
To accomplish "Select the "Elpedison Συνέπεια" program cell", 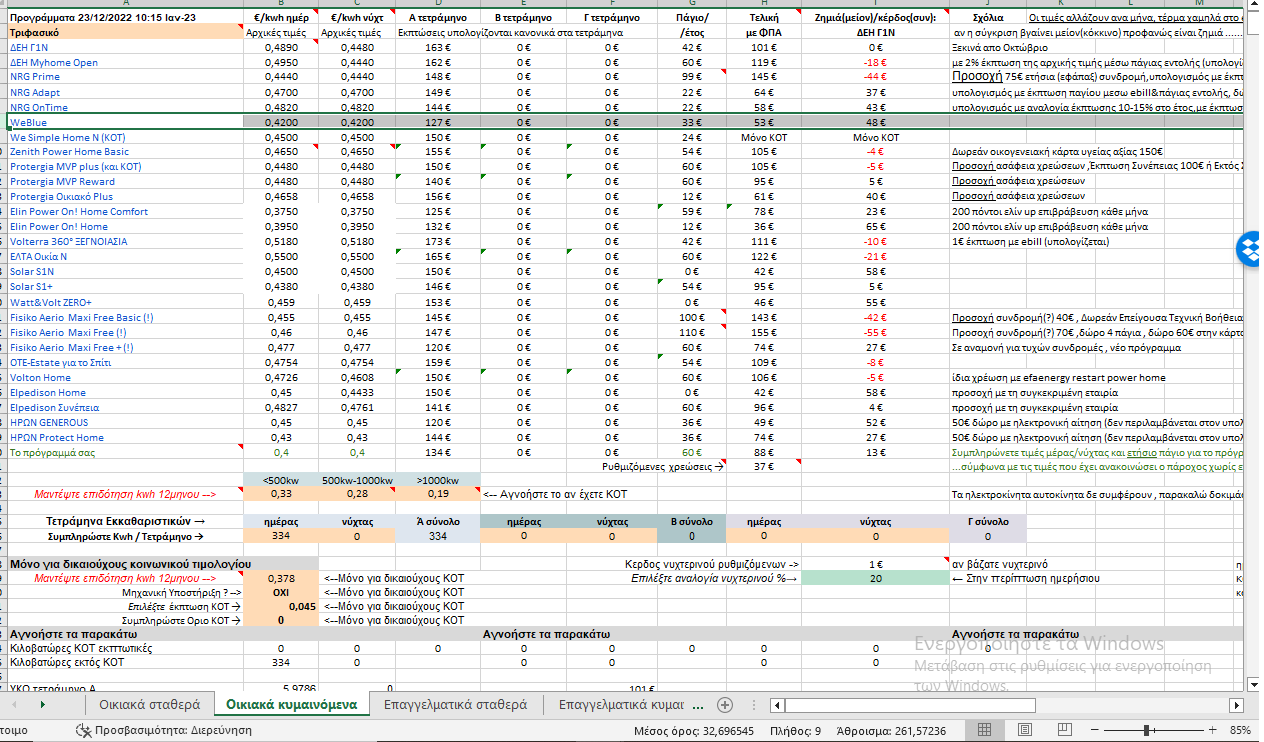I will click(125, 408).
